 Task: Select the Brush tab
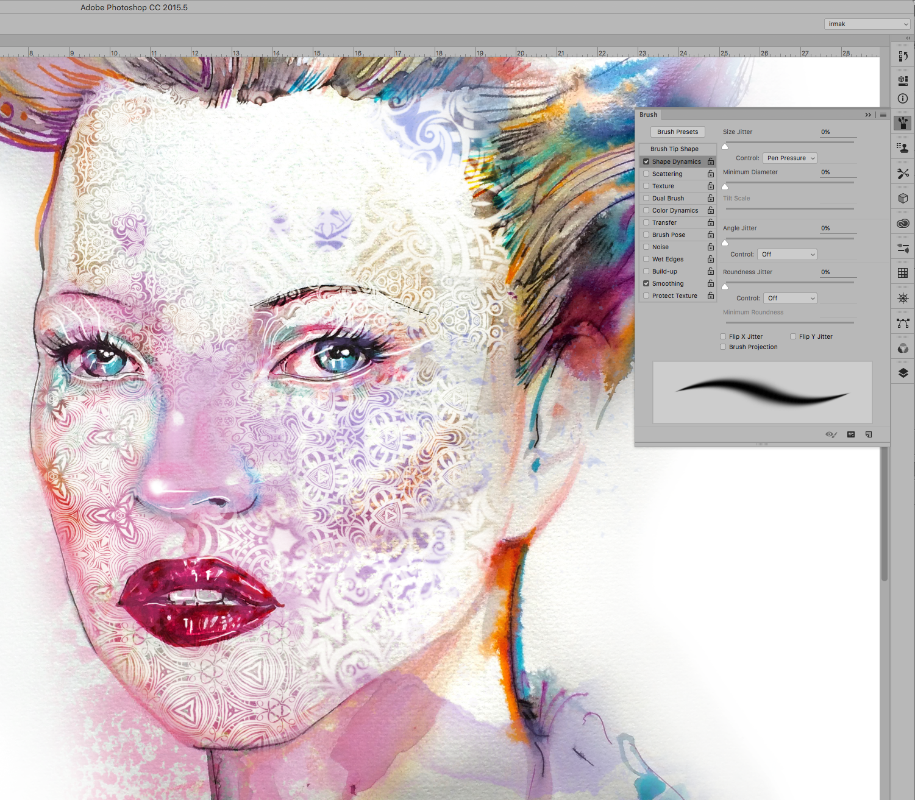(648, 115)
